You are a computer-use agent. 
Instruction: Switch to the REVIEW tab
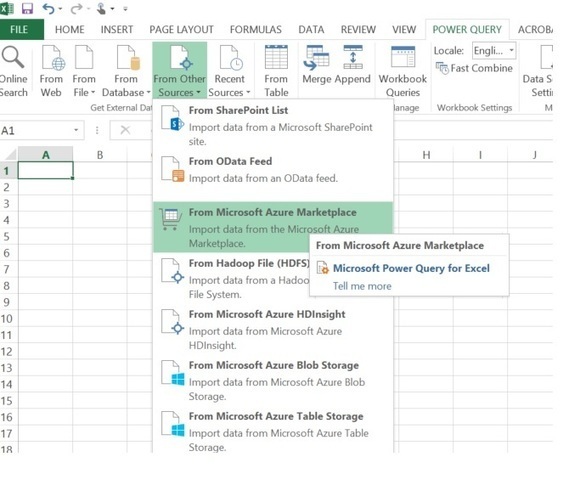(x=358, y=29)
